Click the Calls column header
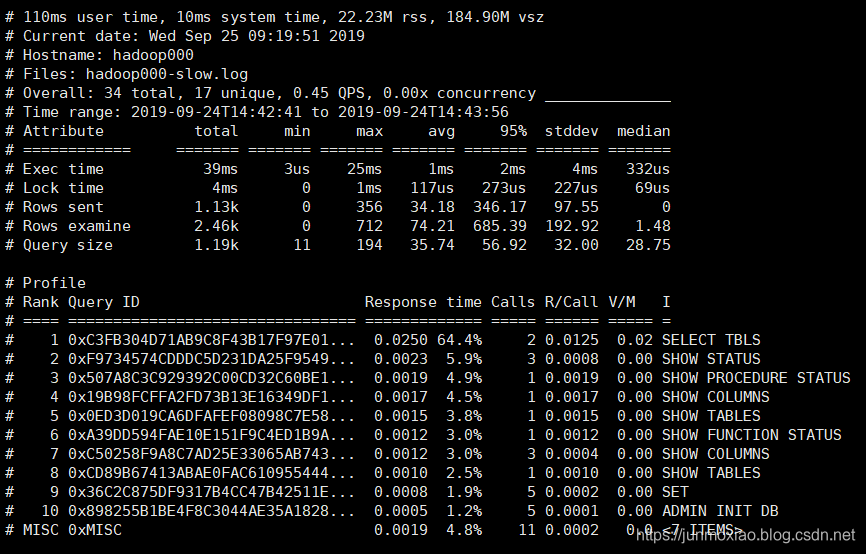Viewport: 866px width, 554px height. [x=513, y=302]
